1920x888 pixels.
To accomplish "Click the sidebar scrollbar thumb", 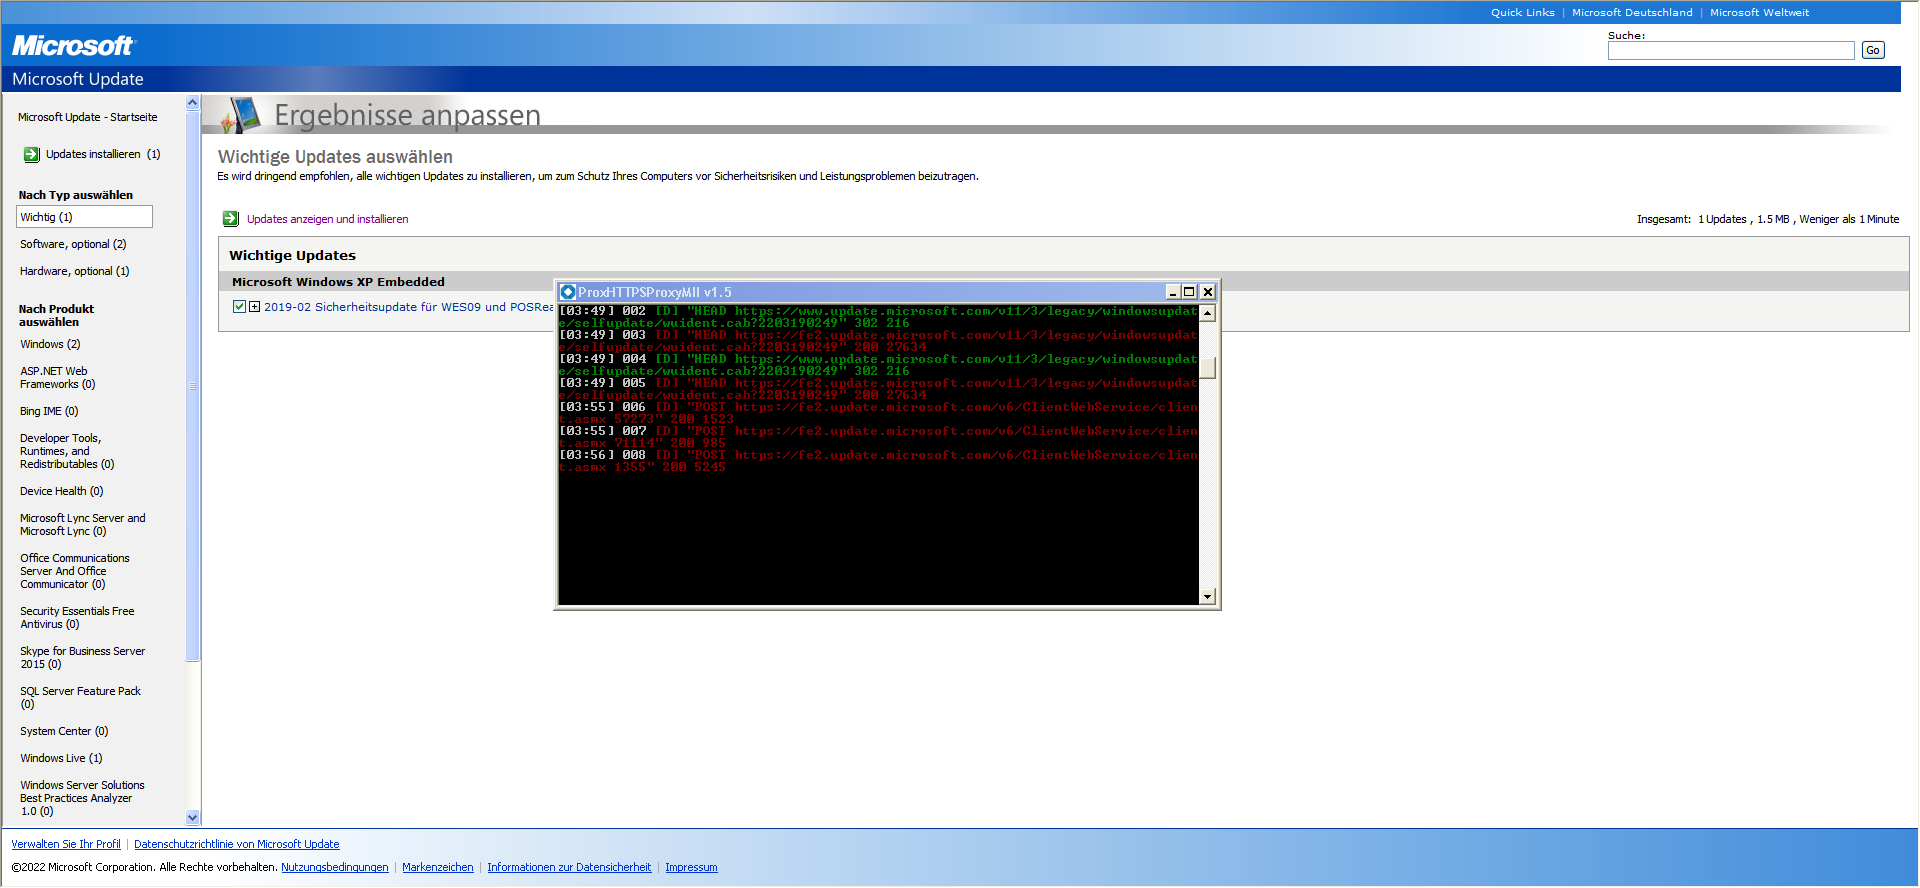I will click(x=192, y=385).
